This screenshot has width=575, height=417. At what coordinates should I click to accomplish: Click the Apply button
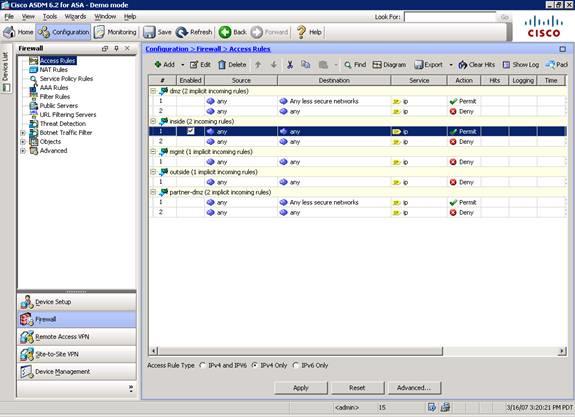click(301, 388)
